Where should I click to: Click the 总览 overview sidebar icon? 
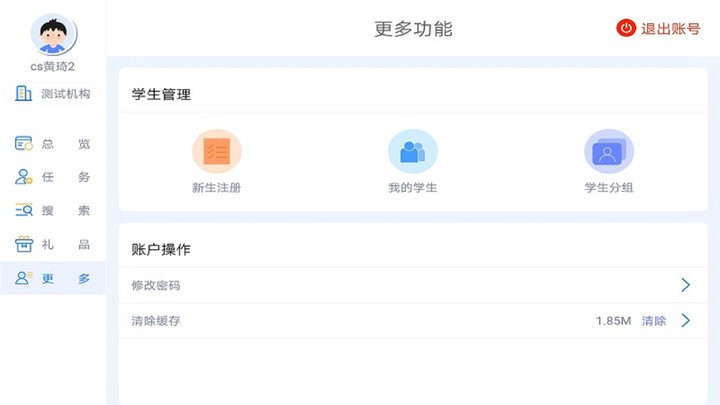23,144
